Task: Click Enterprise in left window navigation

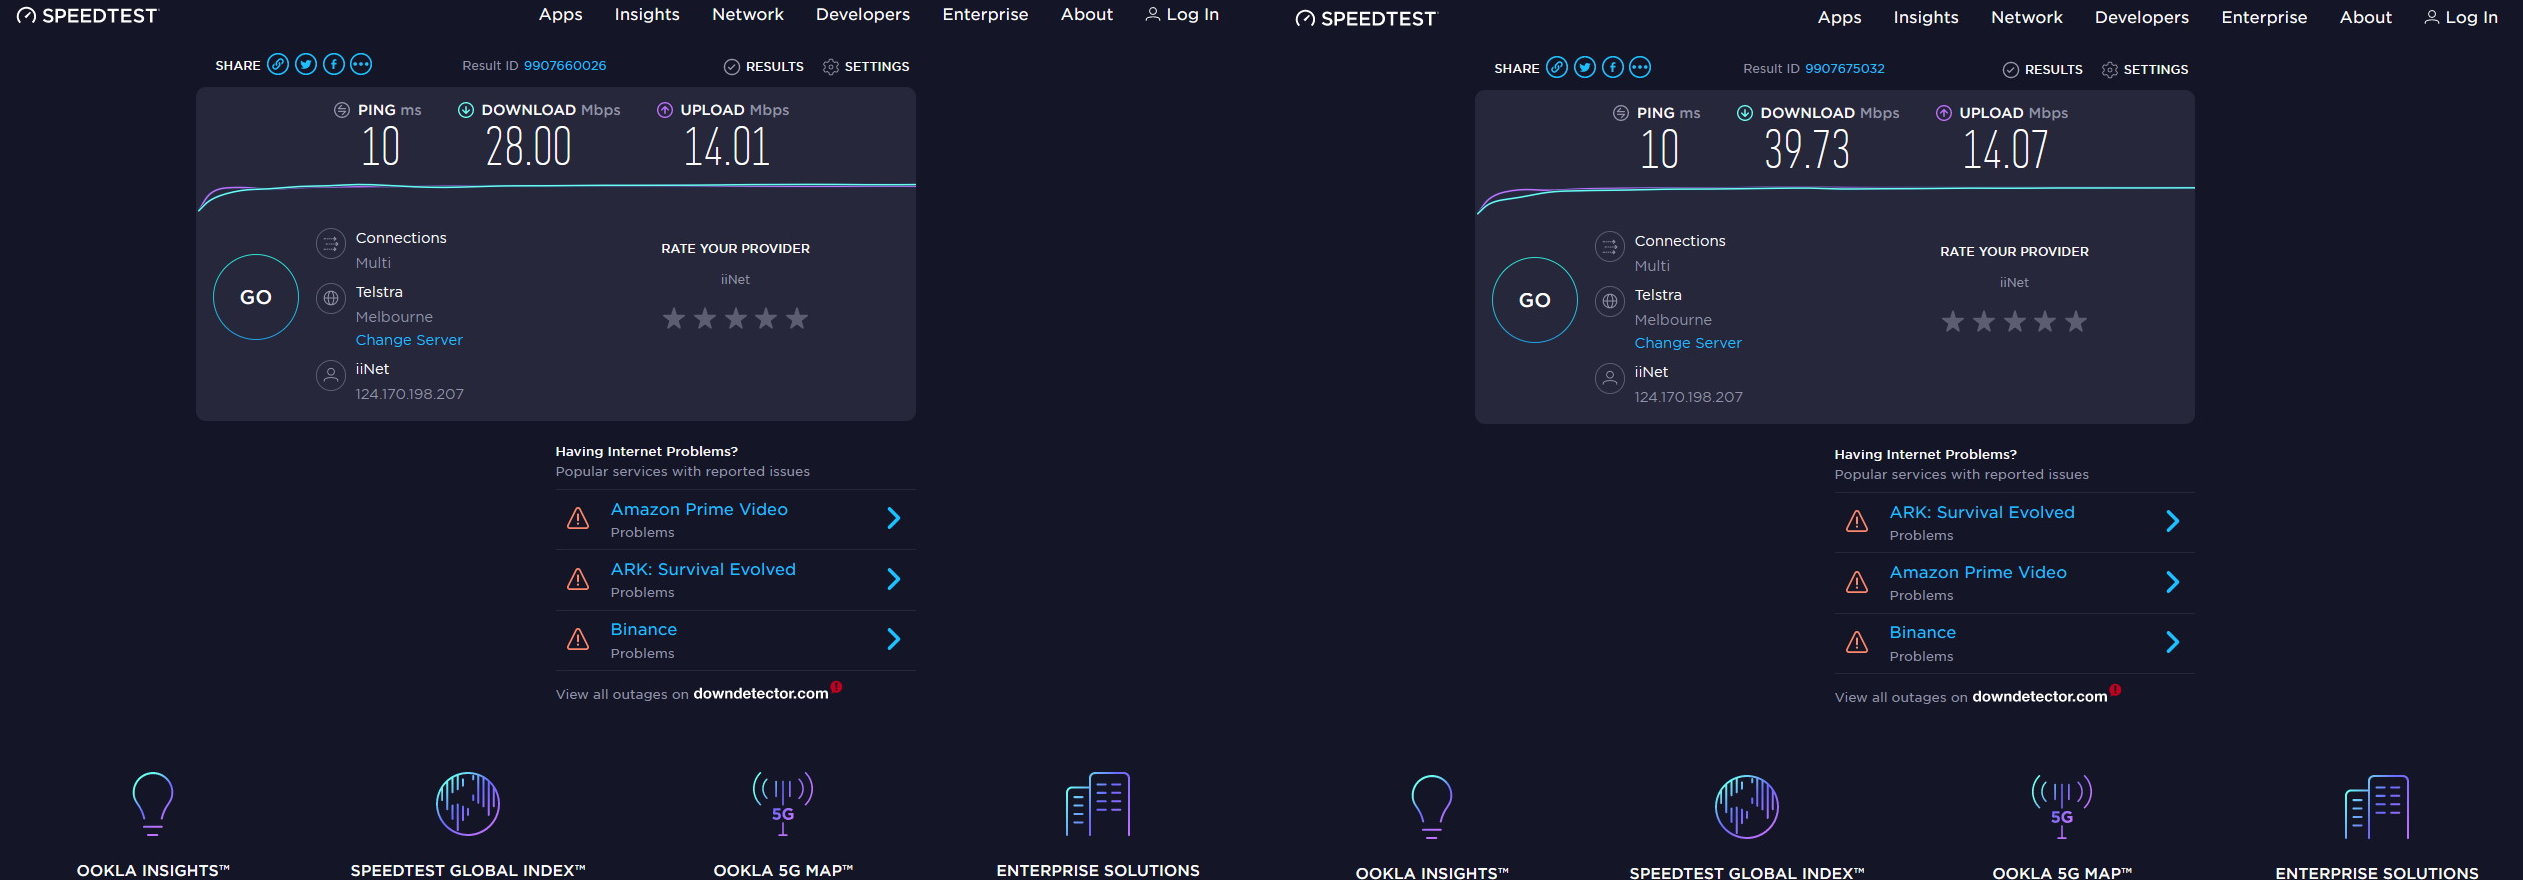Action: click(985, 14)
